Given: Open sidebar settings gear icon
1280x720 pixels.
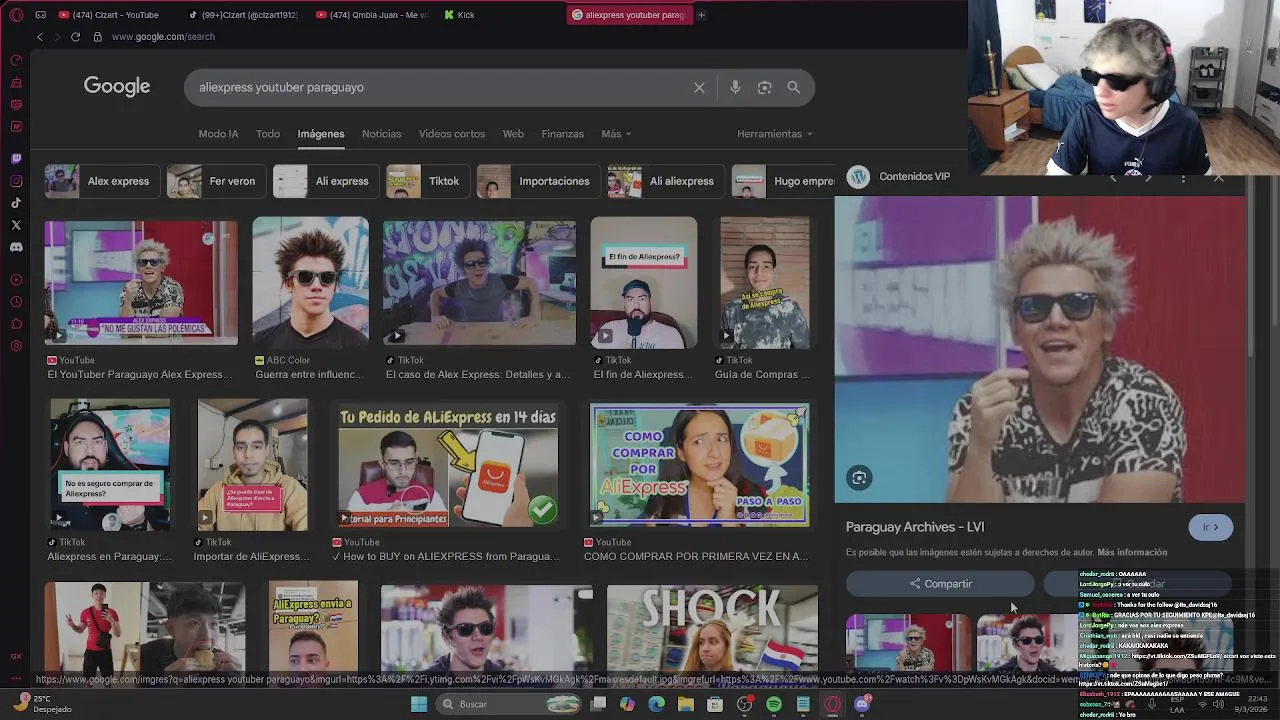Looking at the screenshot, I should tap(16, 346).
